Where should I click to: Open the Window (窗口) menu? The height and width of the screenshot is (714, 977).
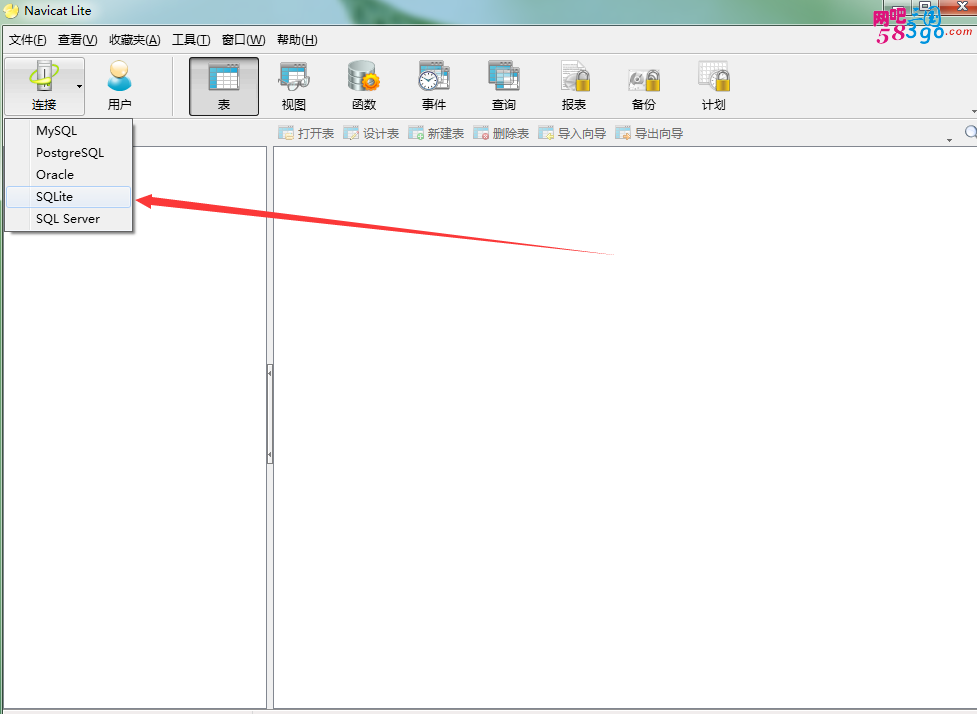coord(244,40)
